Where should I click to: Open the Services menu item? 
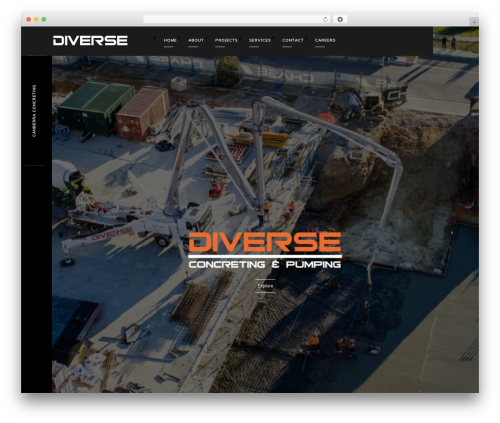(x=260, y=40)
